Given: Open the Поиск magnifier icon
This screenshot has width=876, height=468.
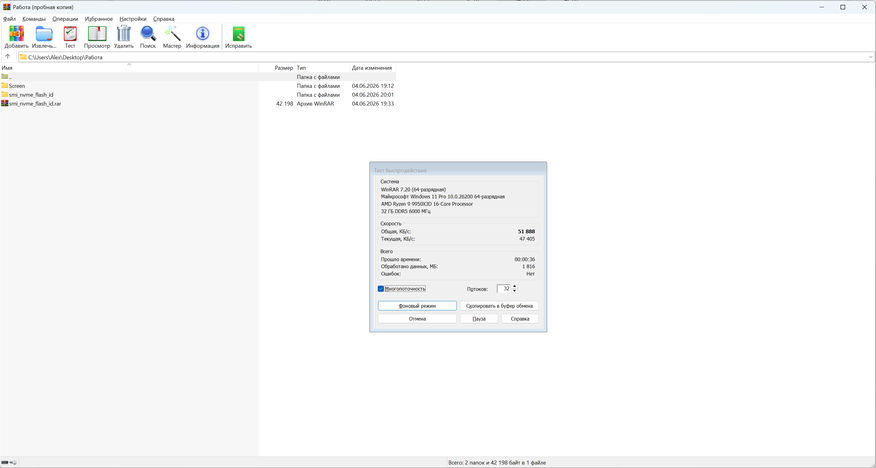Looking at the screenshot, I should click(x=148, y=34).
